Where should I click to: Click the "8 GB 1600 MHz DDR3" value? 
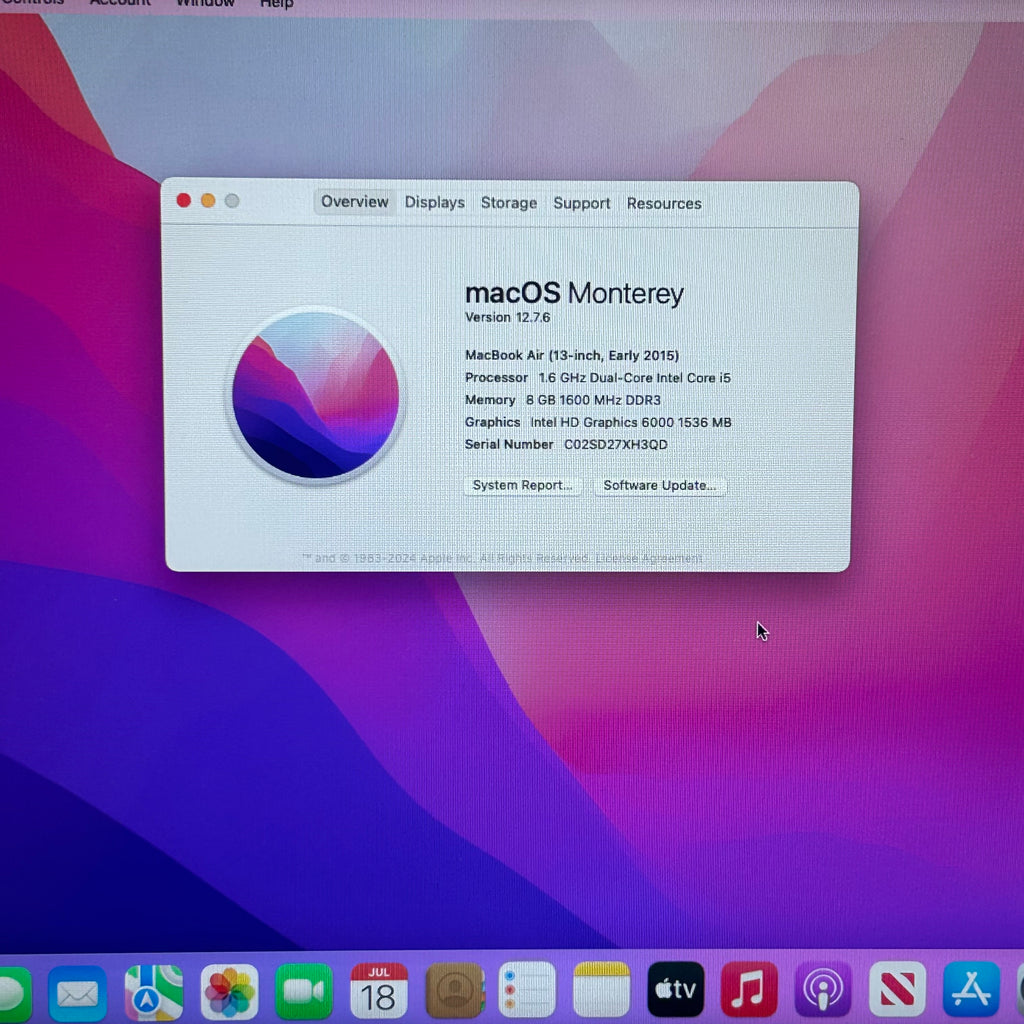pos(593,400)
